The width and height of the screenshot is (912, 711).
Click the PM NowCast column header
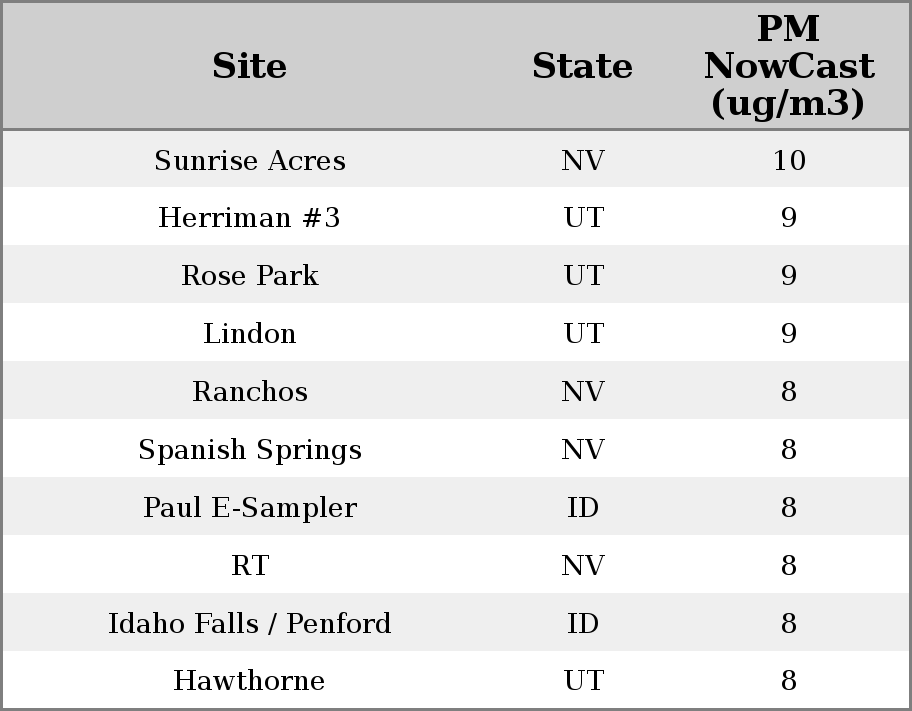788,66
